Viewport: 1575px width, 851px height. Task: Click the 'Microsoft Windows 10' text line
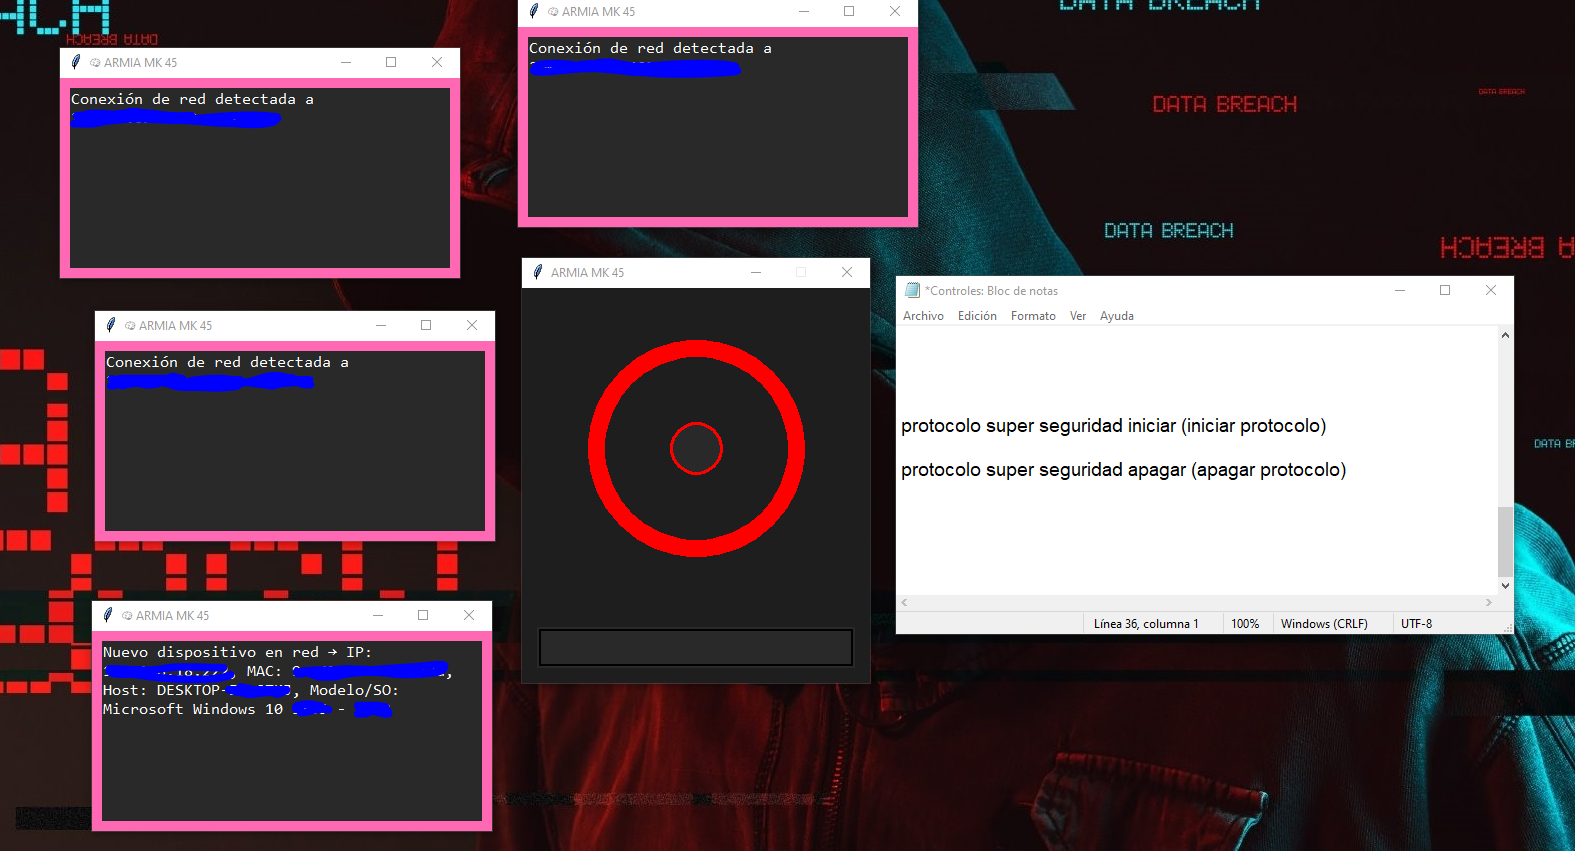click(x=193, y=709)
